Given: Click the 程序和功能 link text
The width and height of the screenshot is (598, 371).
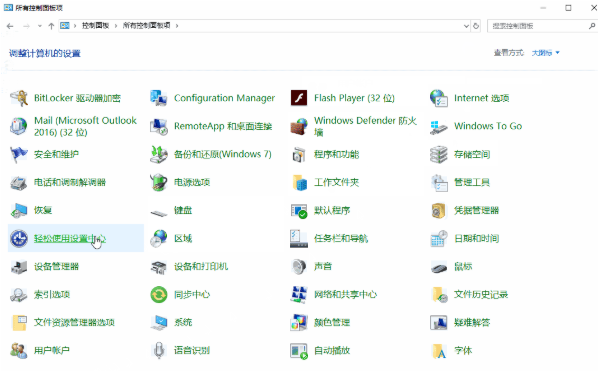Looking at the screenshot, I should tap(336, 154).
